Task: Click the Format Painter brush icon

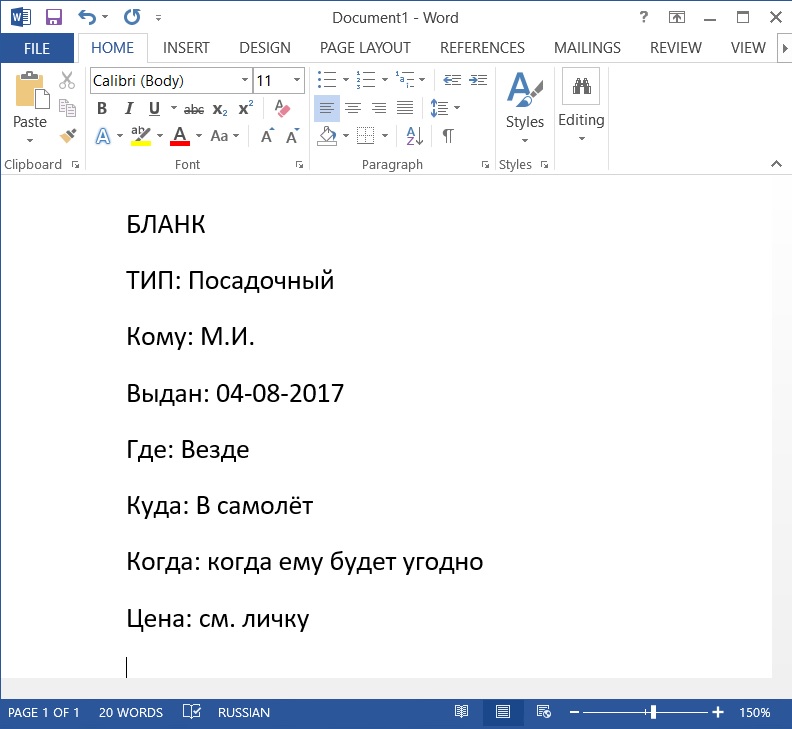Action: [68, 136]
